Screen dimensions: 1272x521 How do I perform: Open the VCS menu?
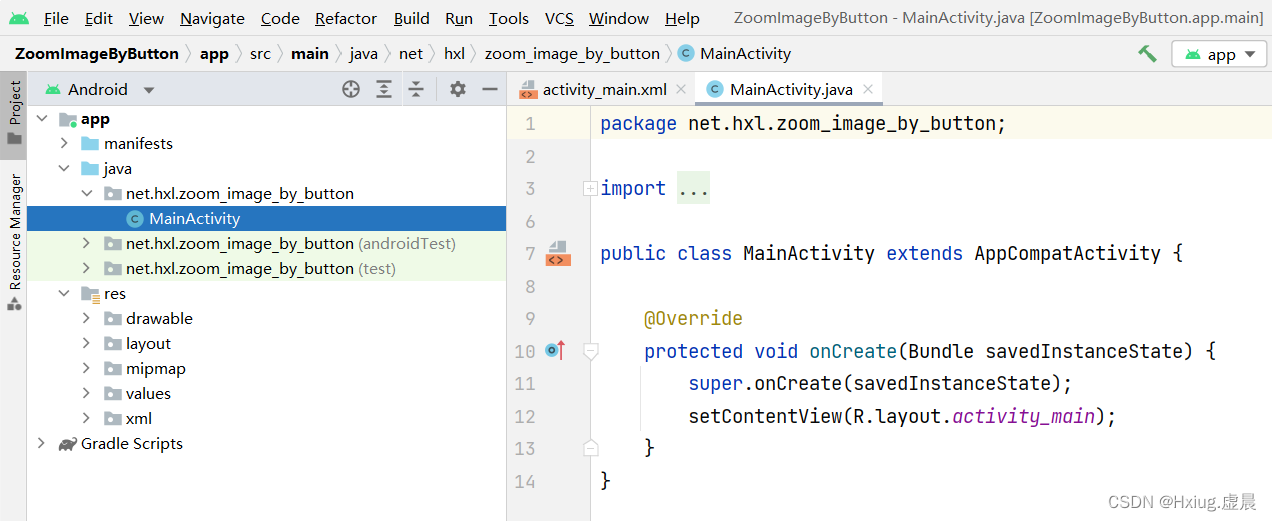pos(559,18)
